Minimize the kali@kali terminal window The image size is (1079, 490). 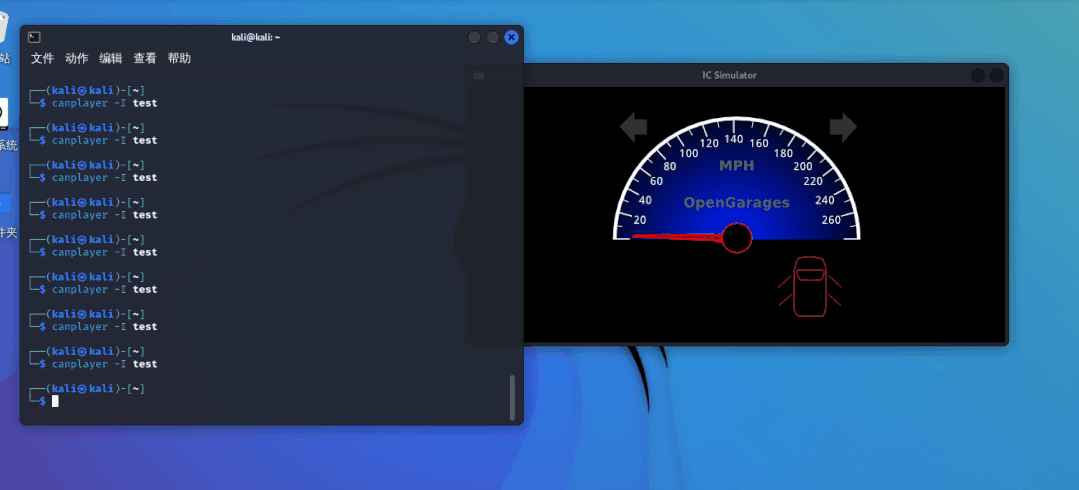click(474, 37)
